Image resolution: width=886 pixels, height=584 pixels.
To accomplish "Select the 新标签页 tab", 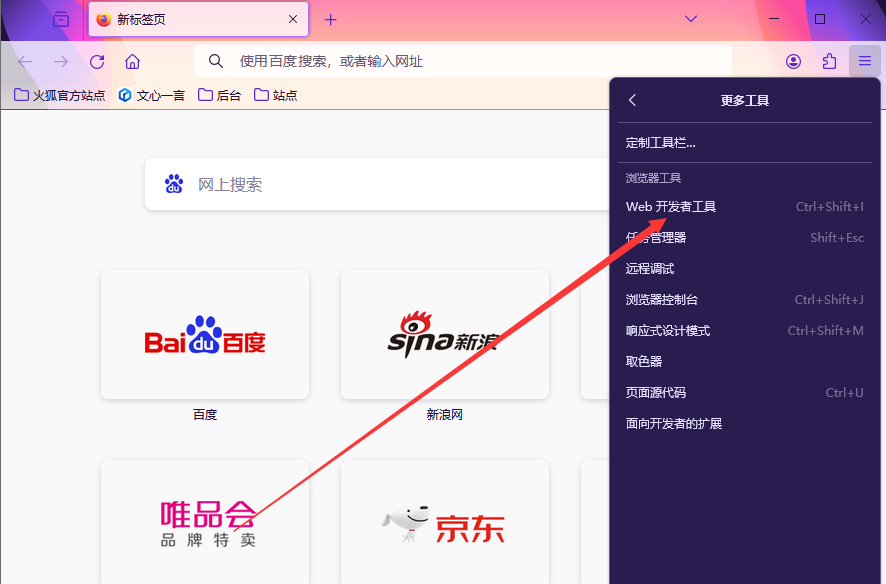I will (x=198, y=19).
